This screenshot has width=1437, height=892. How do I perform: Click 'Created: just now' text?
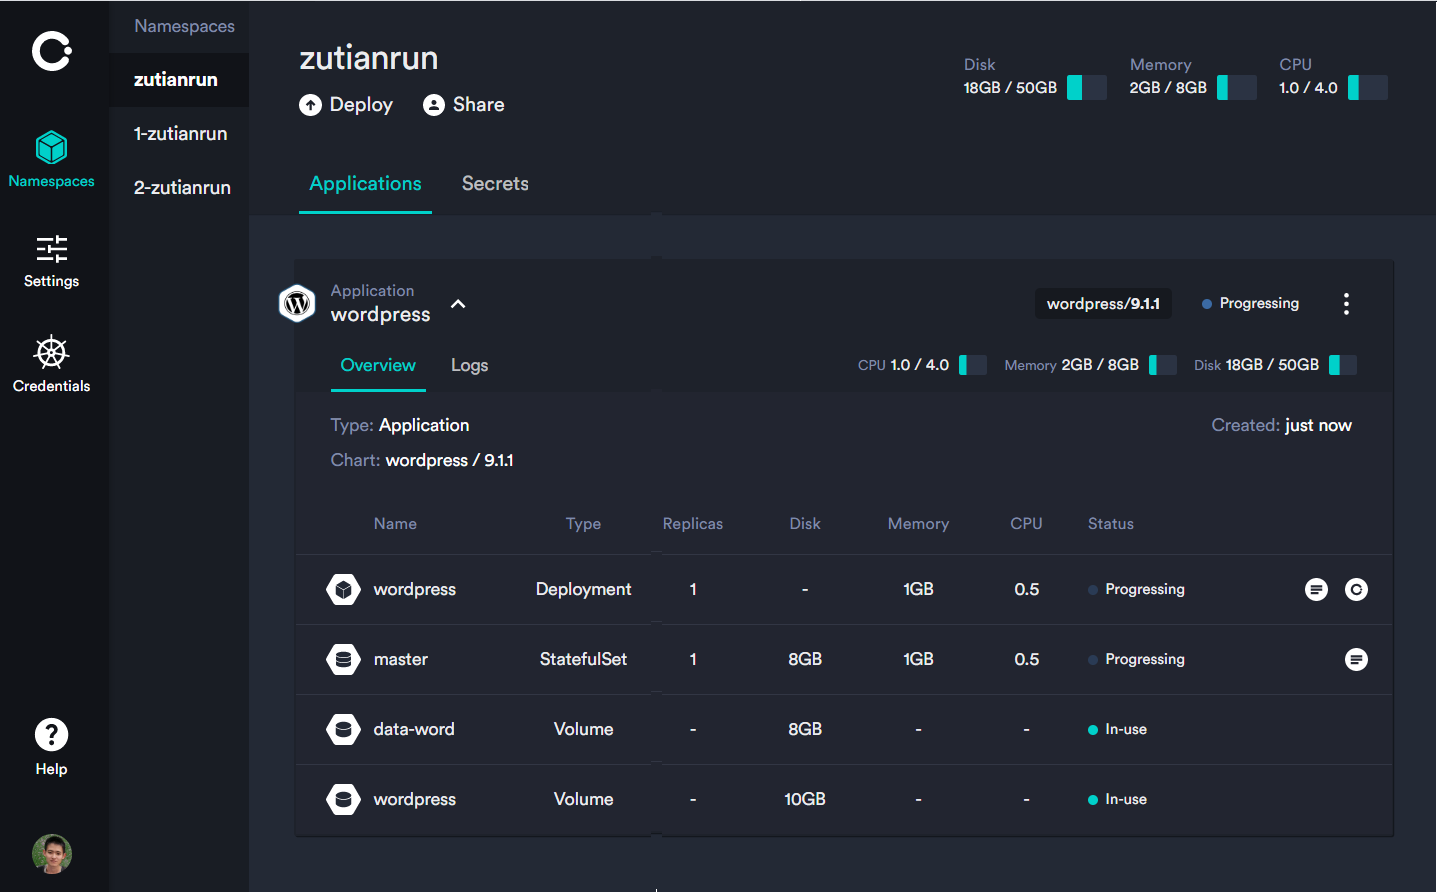1282,426
